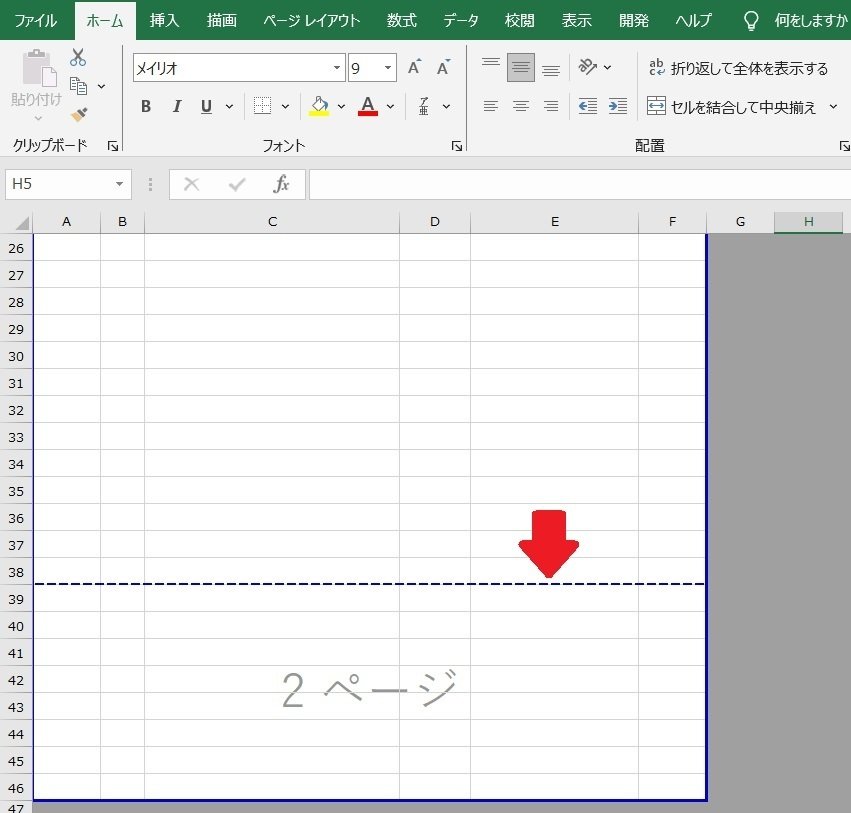Decrease font size with the smaller A icon
This screenshot has height=813, width=851.
click(442, 67)
